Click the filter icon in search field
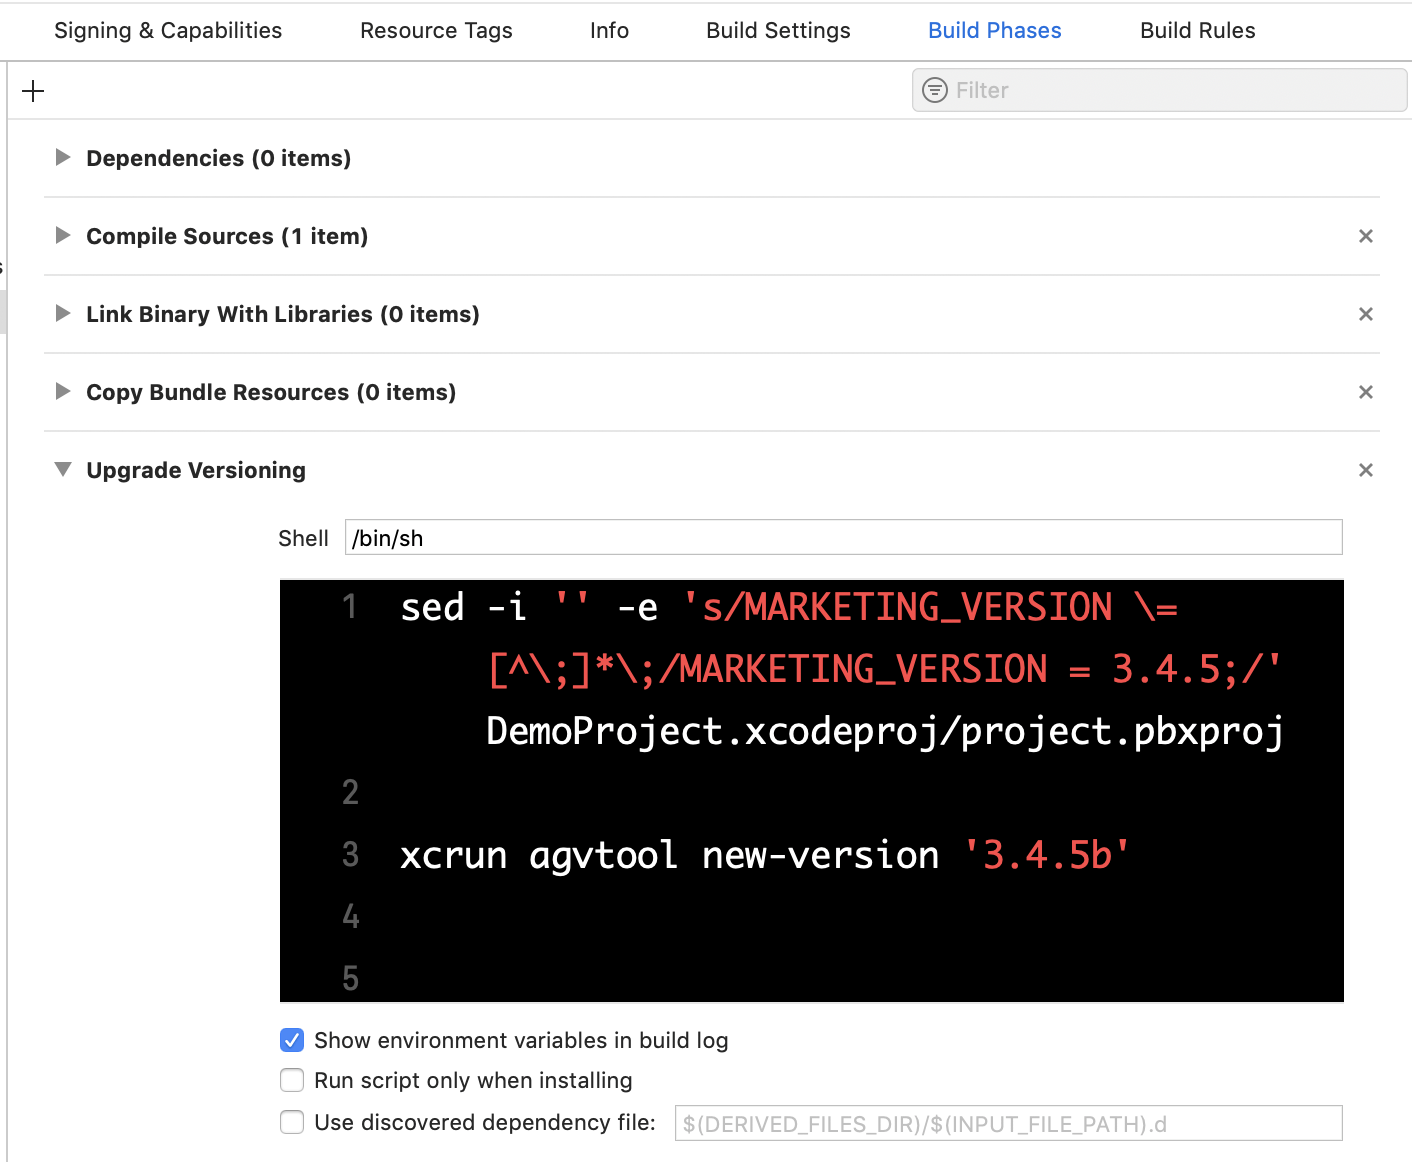 [935, 90]
